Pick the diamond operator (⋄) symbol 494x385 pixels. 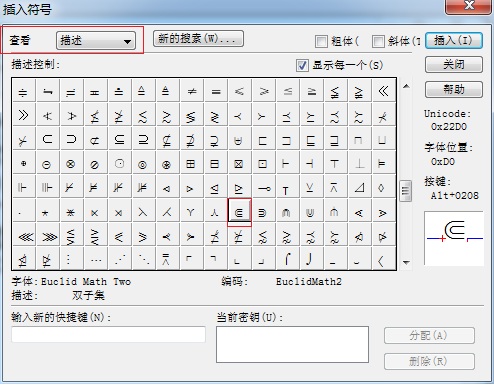point(383,188)
